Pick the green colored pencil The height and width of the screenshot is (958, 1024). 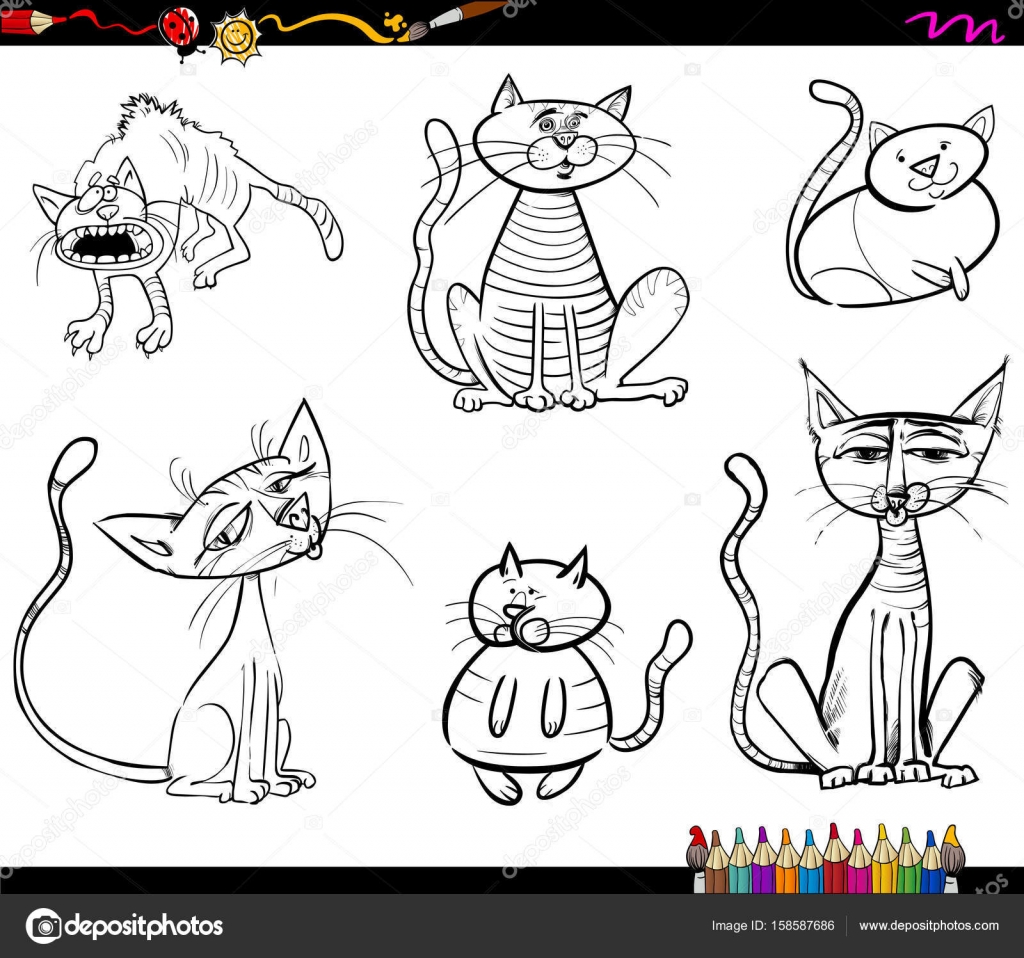coord(910,861)
